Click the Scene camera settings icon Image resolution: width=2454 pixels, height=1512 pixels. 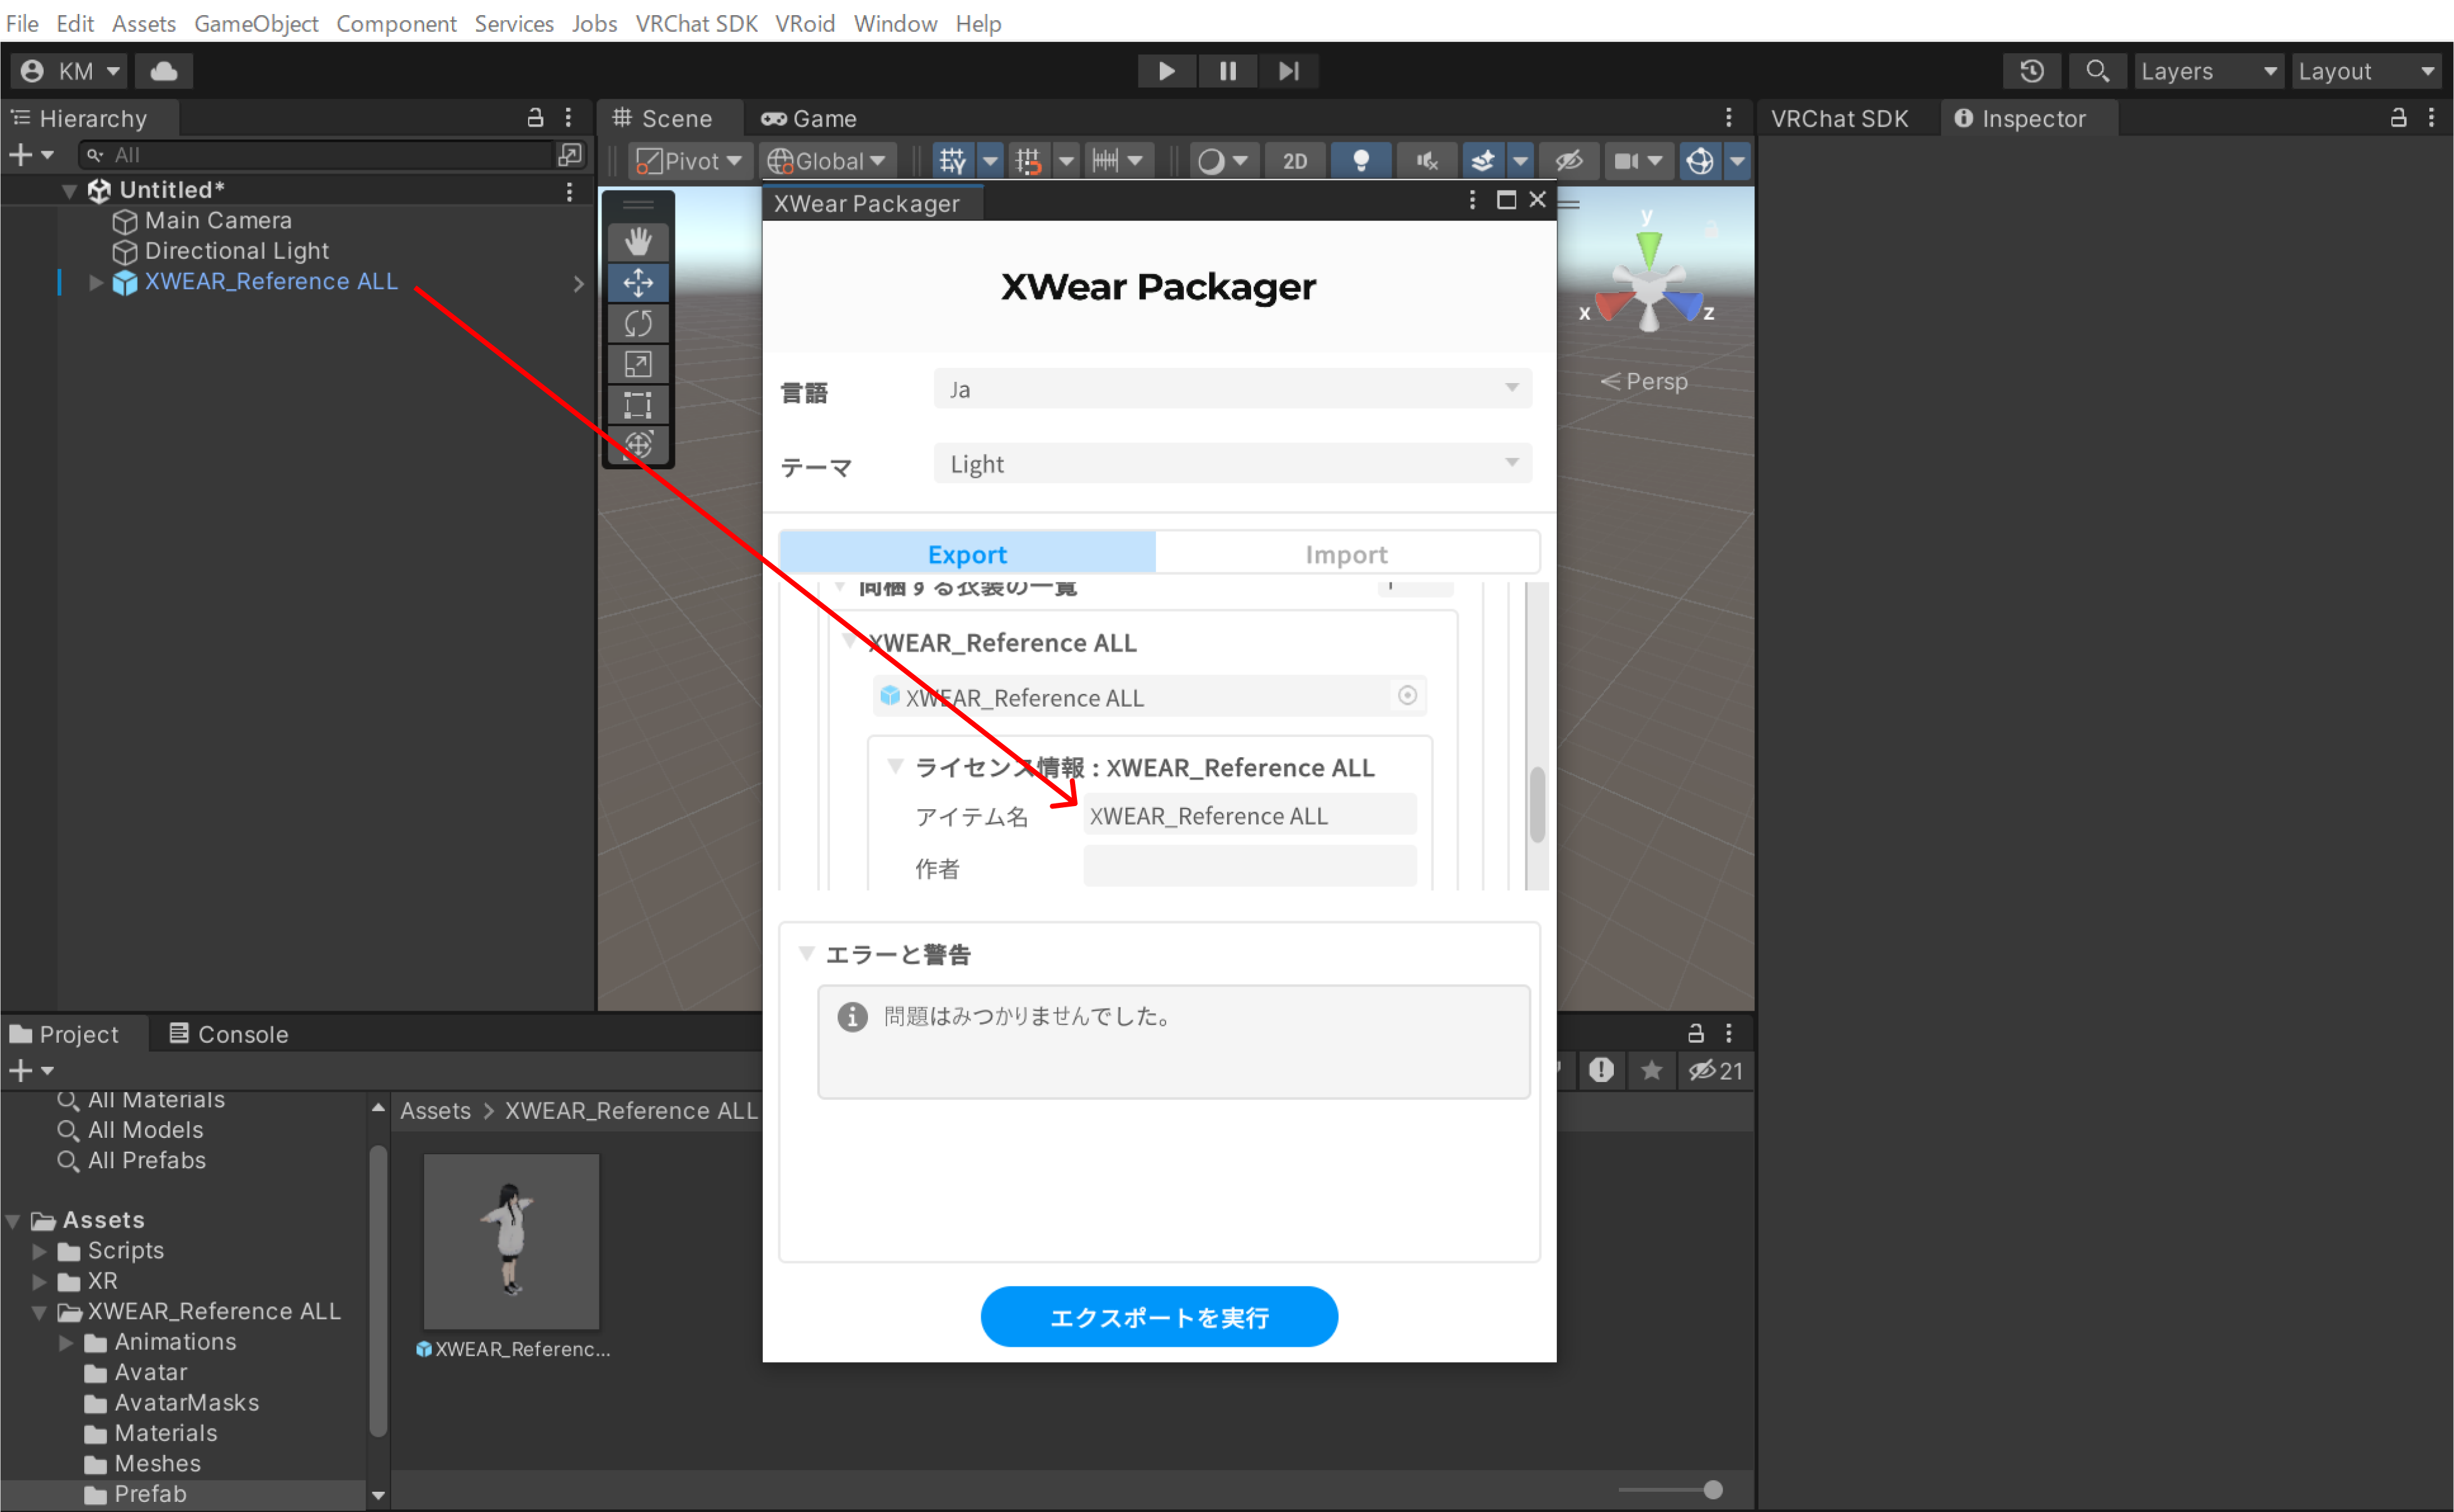[x=1627, y=161]
